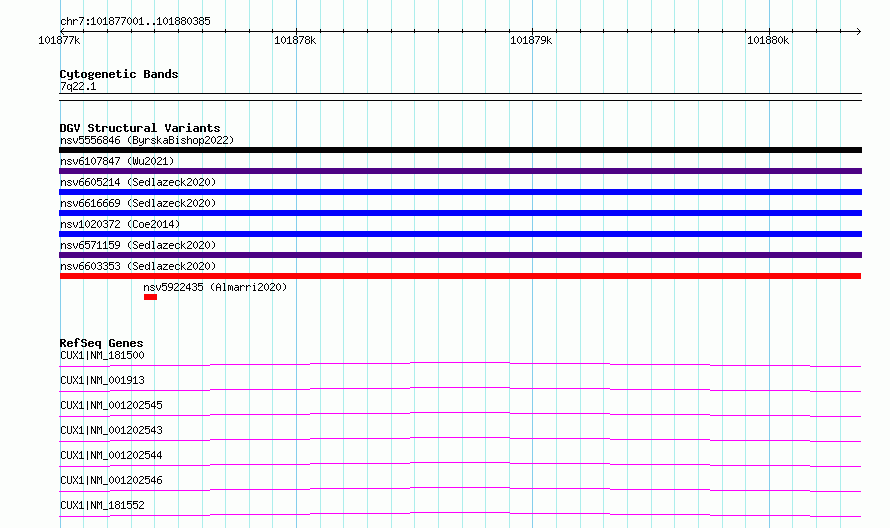890x528 pixels.
Task: Open nsv6603353 (Sedlazeck2020) label
Action: pyautogui.click(x=138, y=266)
